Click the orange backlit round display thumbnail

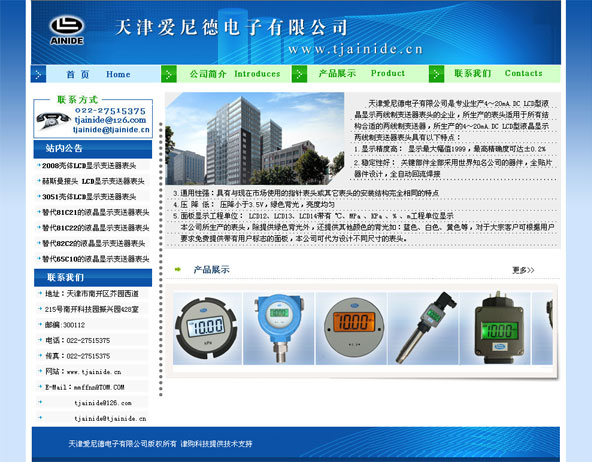352,328
